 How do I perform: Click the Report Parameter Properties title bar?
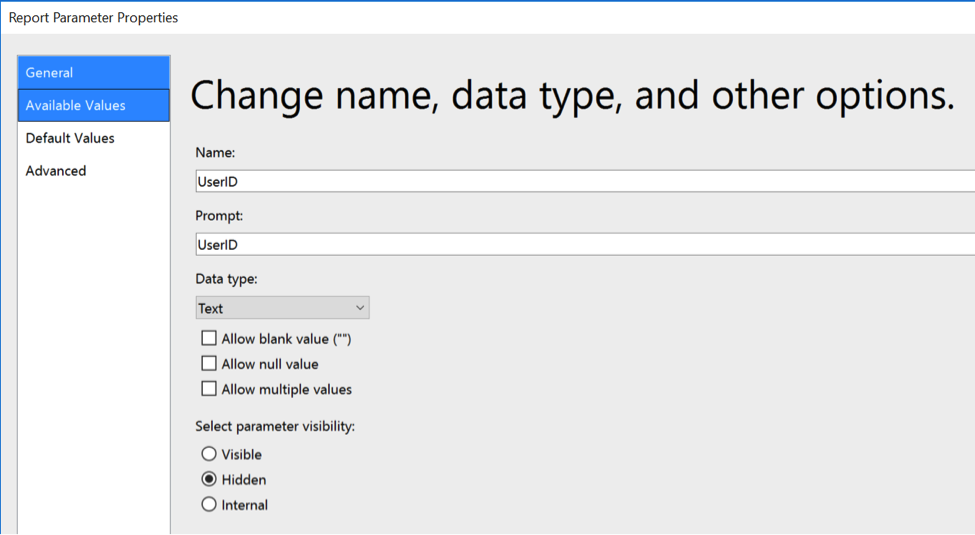pyautogui.click(x=488, y=17)
